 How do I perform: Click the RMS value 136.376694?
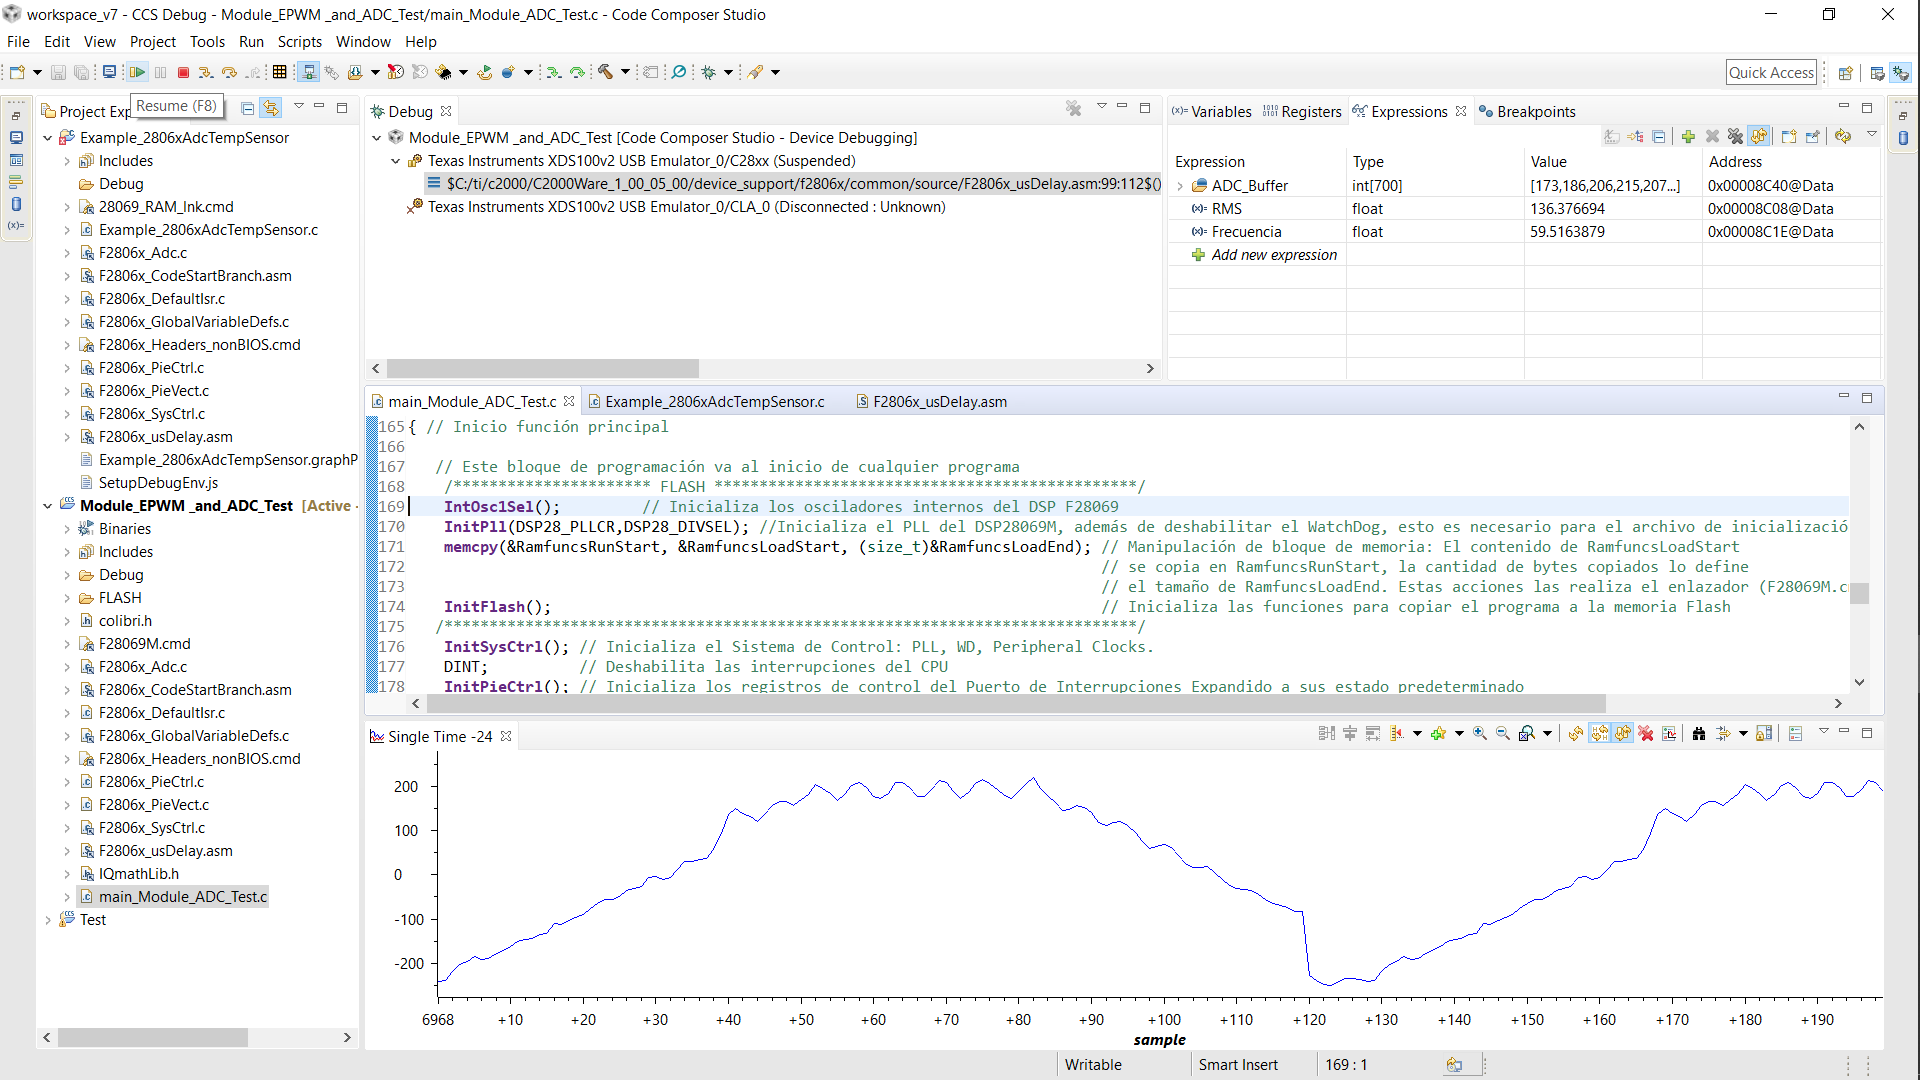point(1567,209)
